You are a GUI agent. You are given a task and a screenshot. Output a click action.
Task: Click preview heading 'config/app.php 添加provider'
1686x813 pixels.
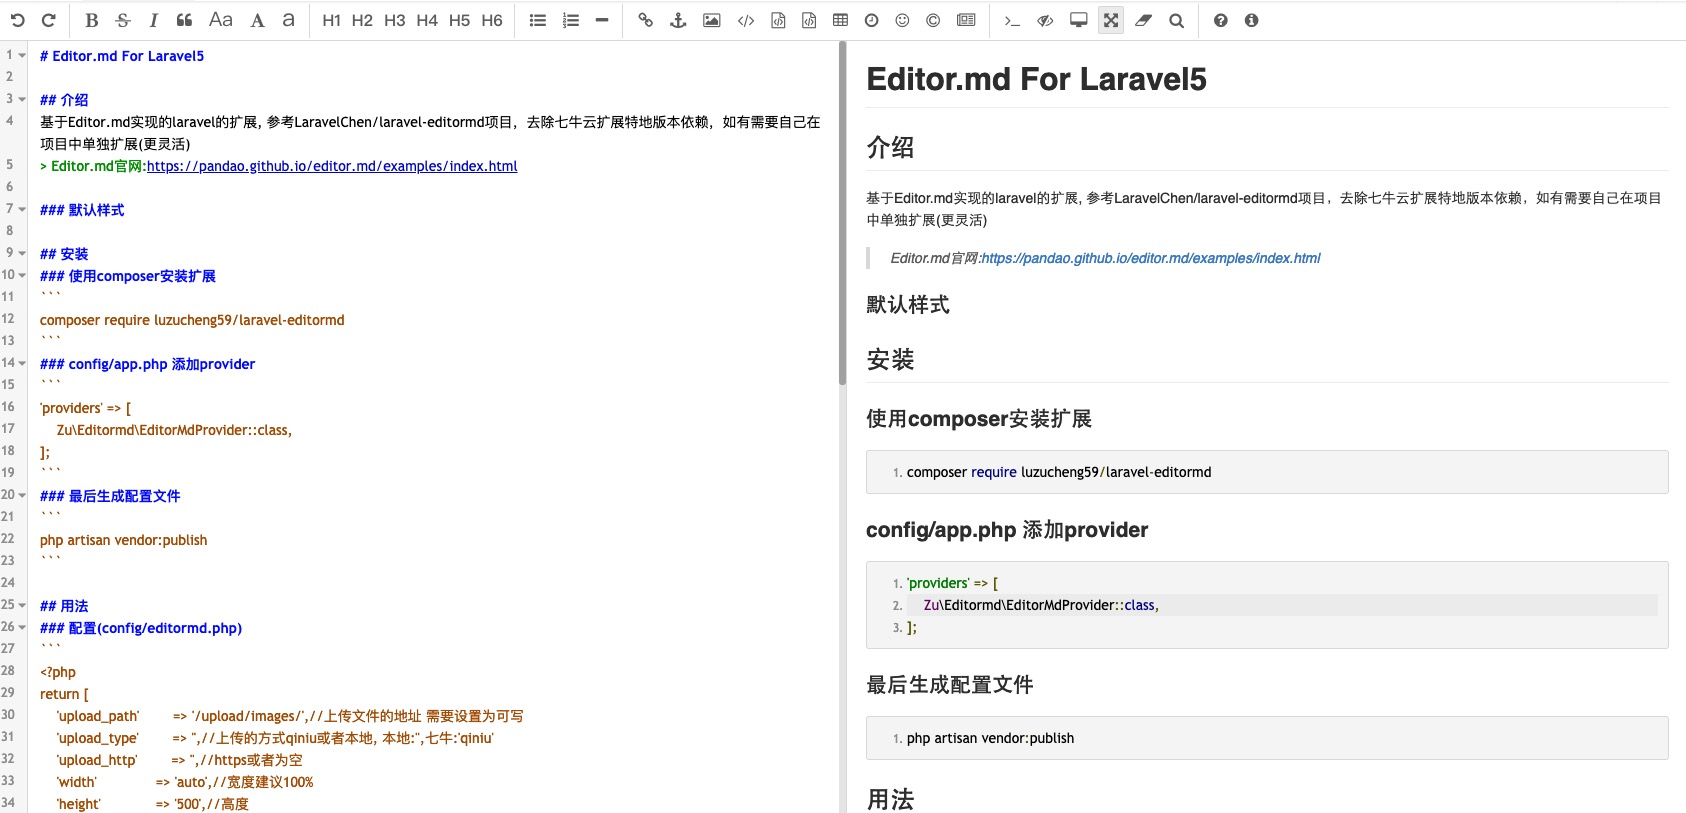point(1007,530)
